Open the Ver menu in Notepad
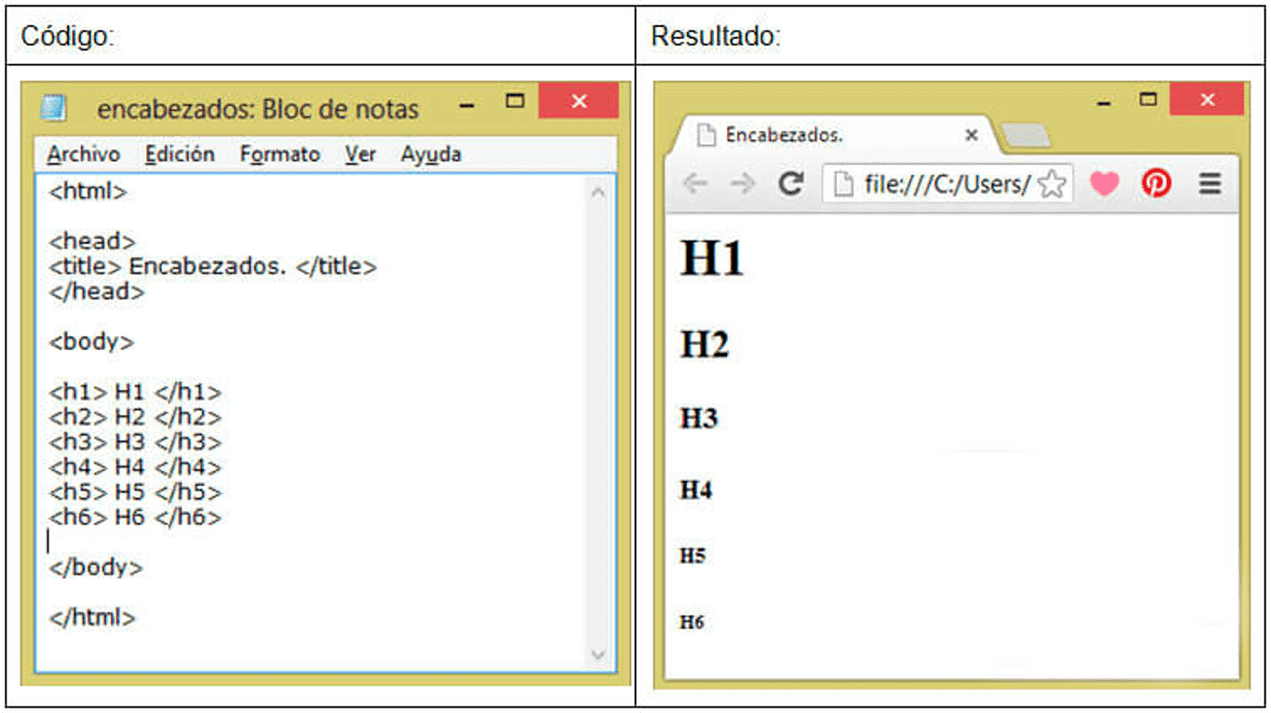 tap(360, 153)
